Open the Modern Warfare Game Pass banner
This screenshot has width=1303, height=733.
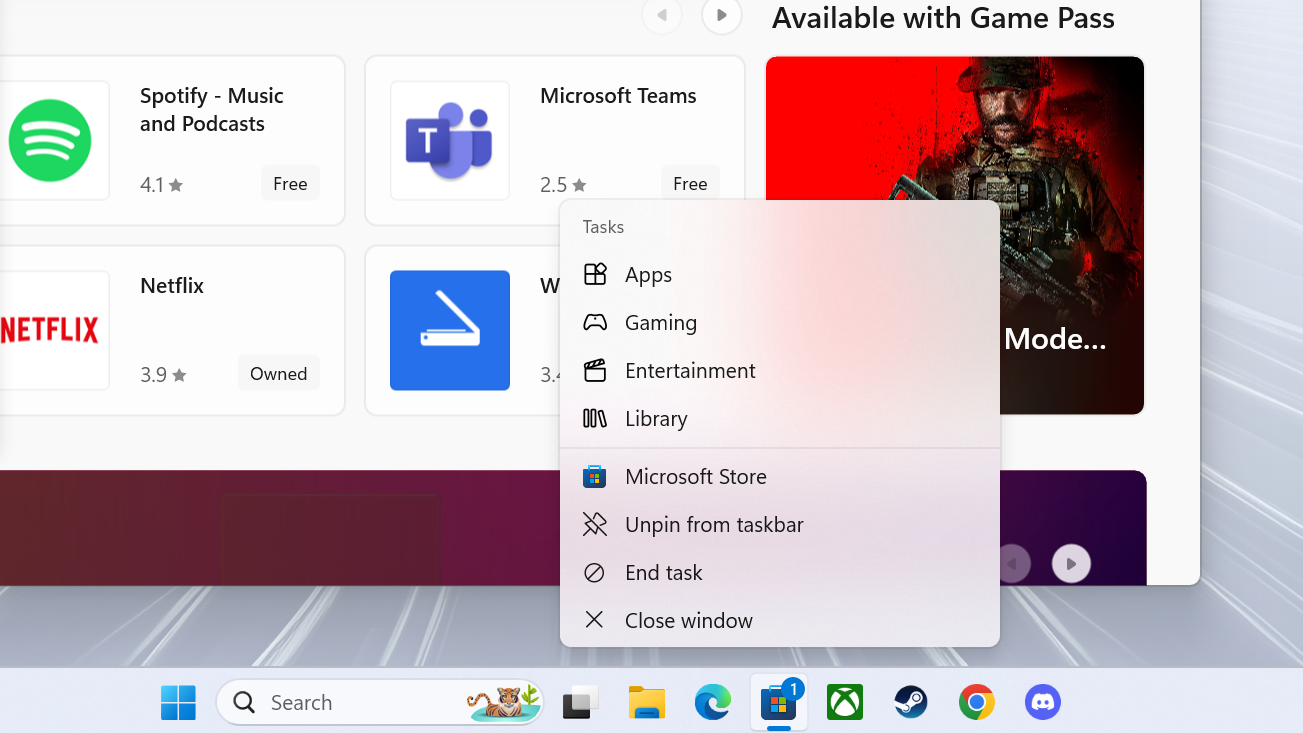955,235
